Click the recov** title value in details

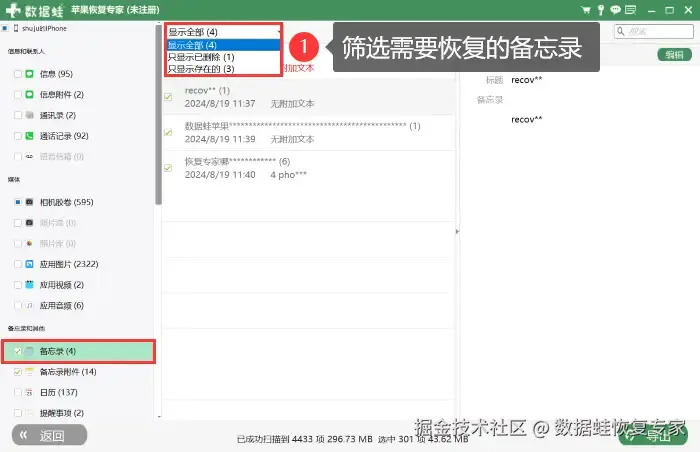pyautogui.click(x=527, y=80)
